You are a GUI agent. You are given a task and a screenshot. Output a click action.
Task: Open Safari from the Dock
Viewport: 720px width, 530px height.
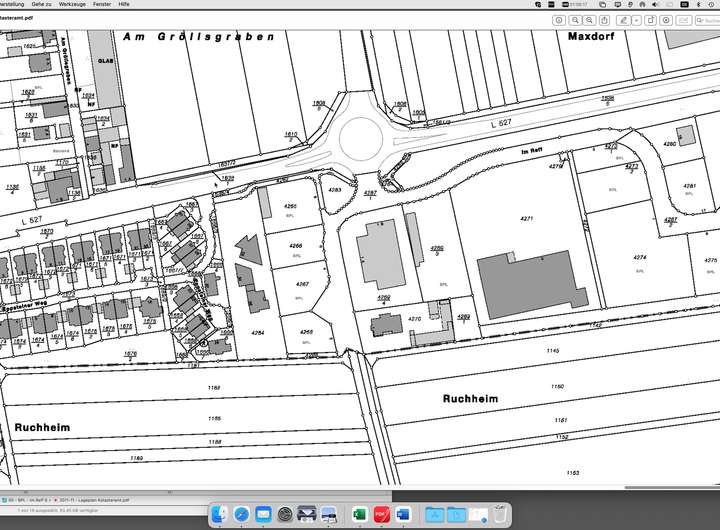click(241, 514)
